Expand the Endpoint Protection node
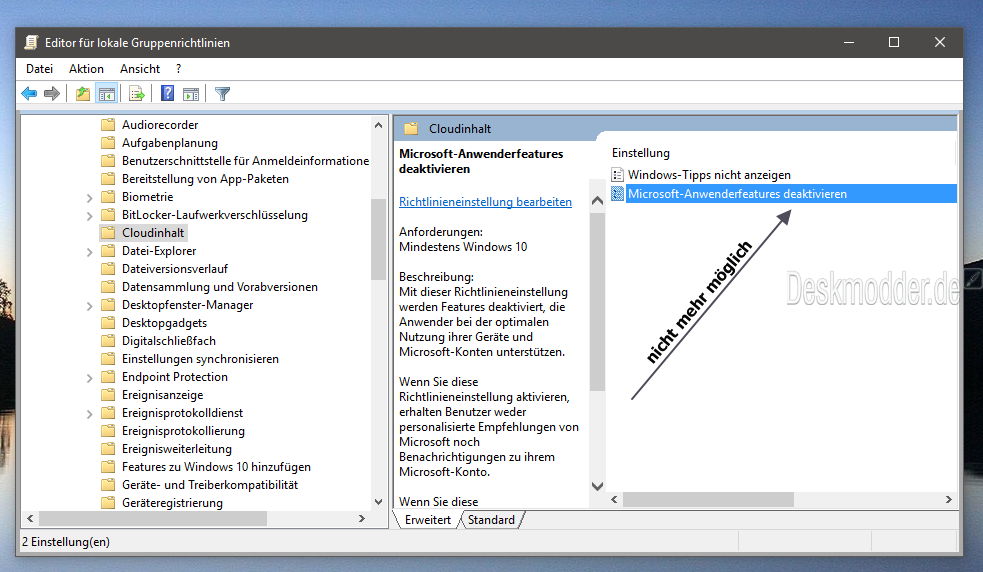Viewport: 983px width, 572px height. point(90,378)
